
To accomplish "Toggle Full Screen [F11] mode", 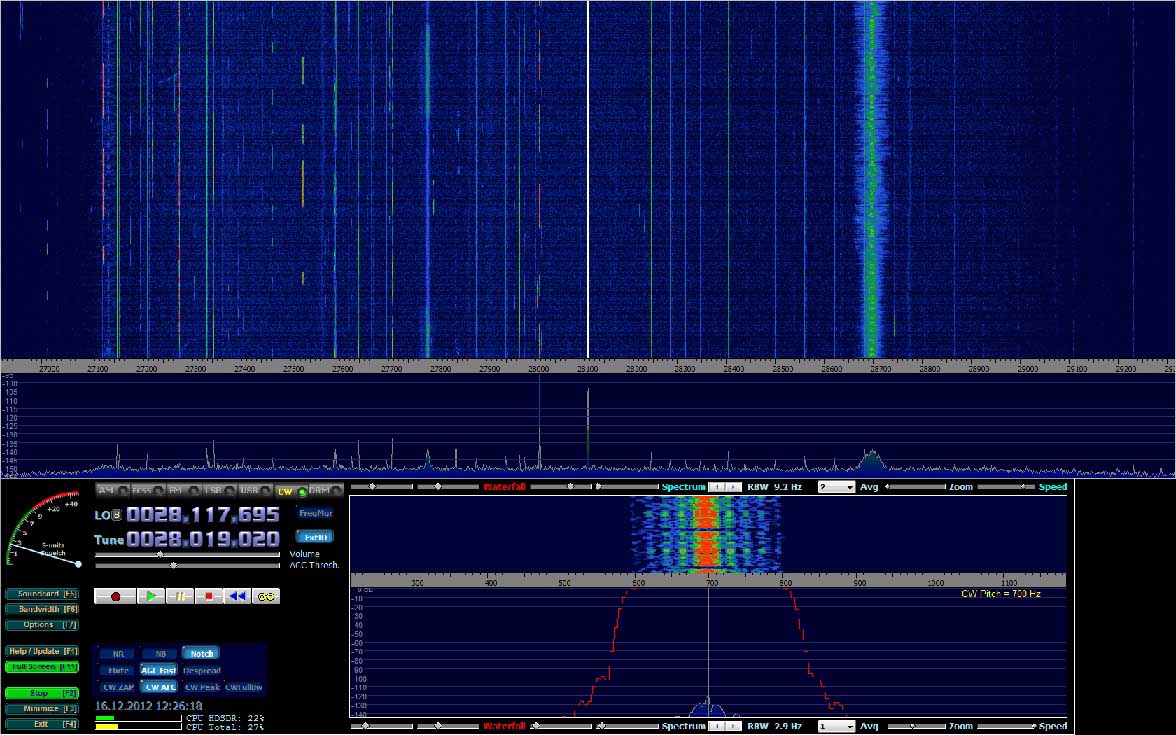I will [42, 667].
